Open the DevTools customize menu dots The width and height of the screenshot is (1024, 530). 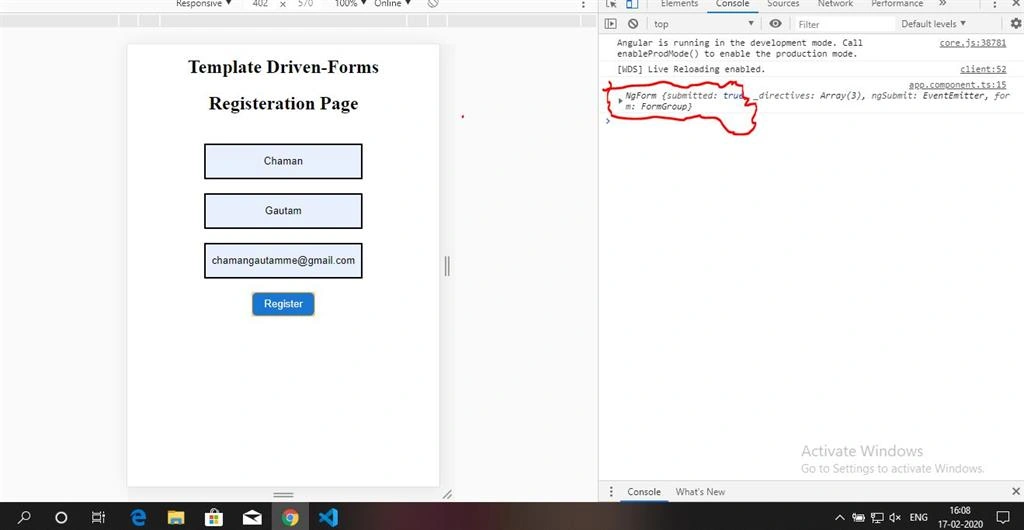tap(995, 4)
